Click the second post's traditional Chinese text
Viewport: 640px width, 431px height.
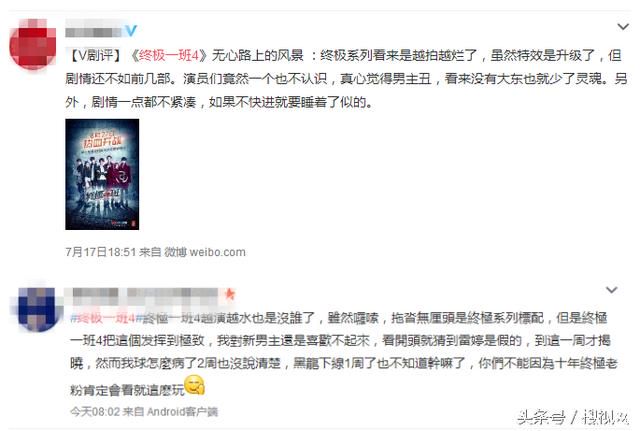coord(344,352)
